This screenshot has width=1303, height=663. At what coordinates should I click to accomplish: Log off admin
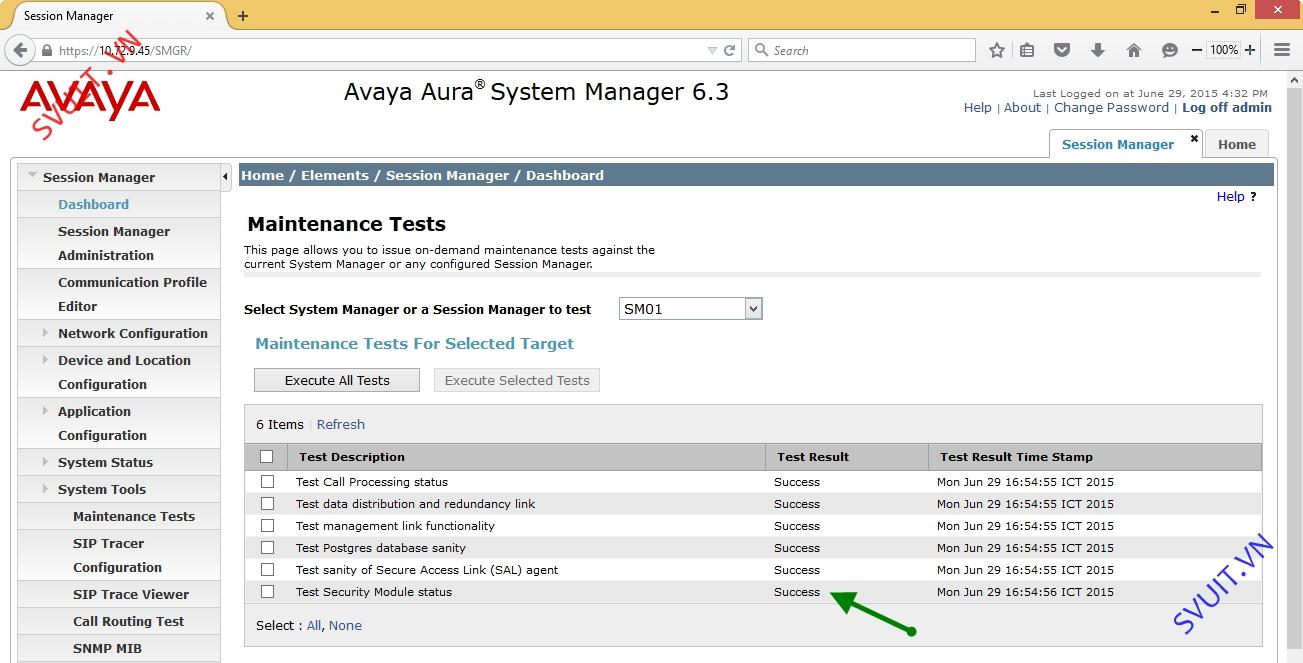click(1227, 108)
